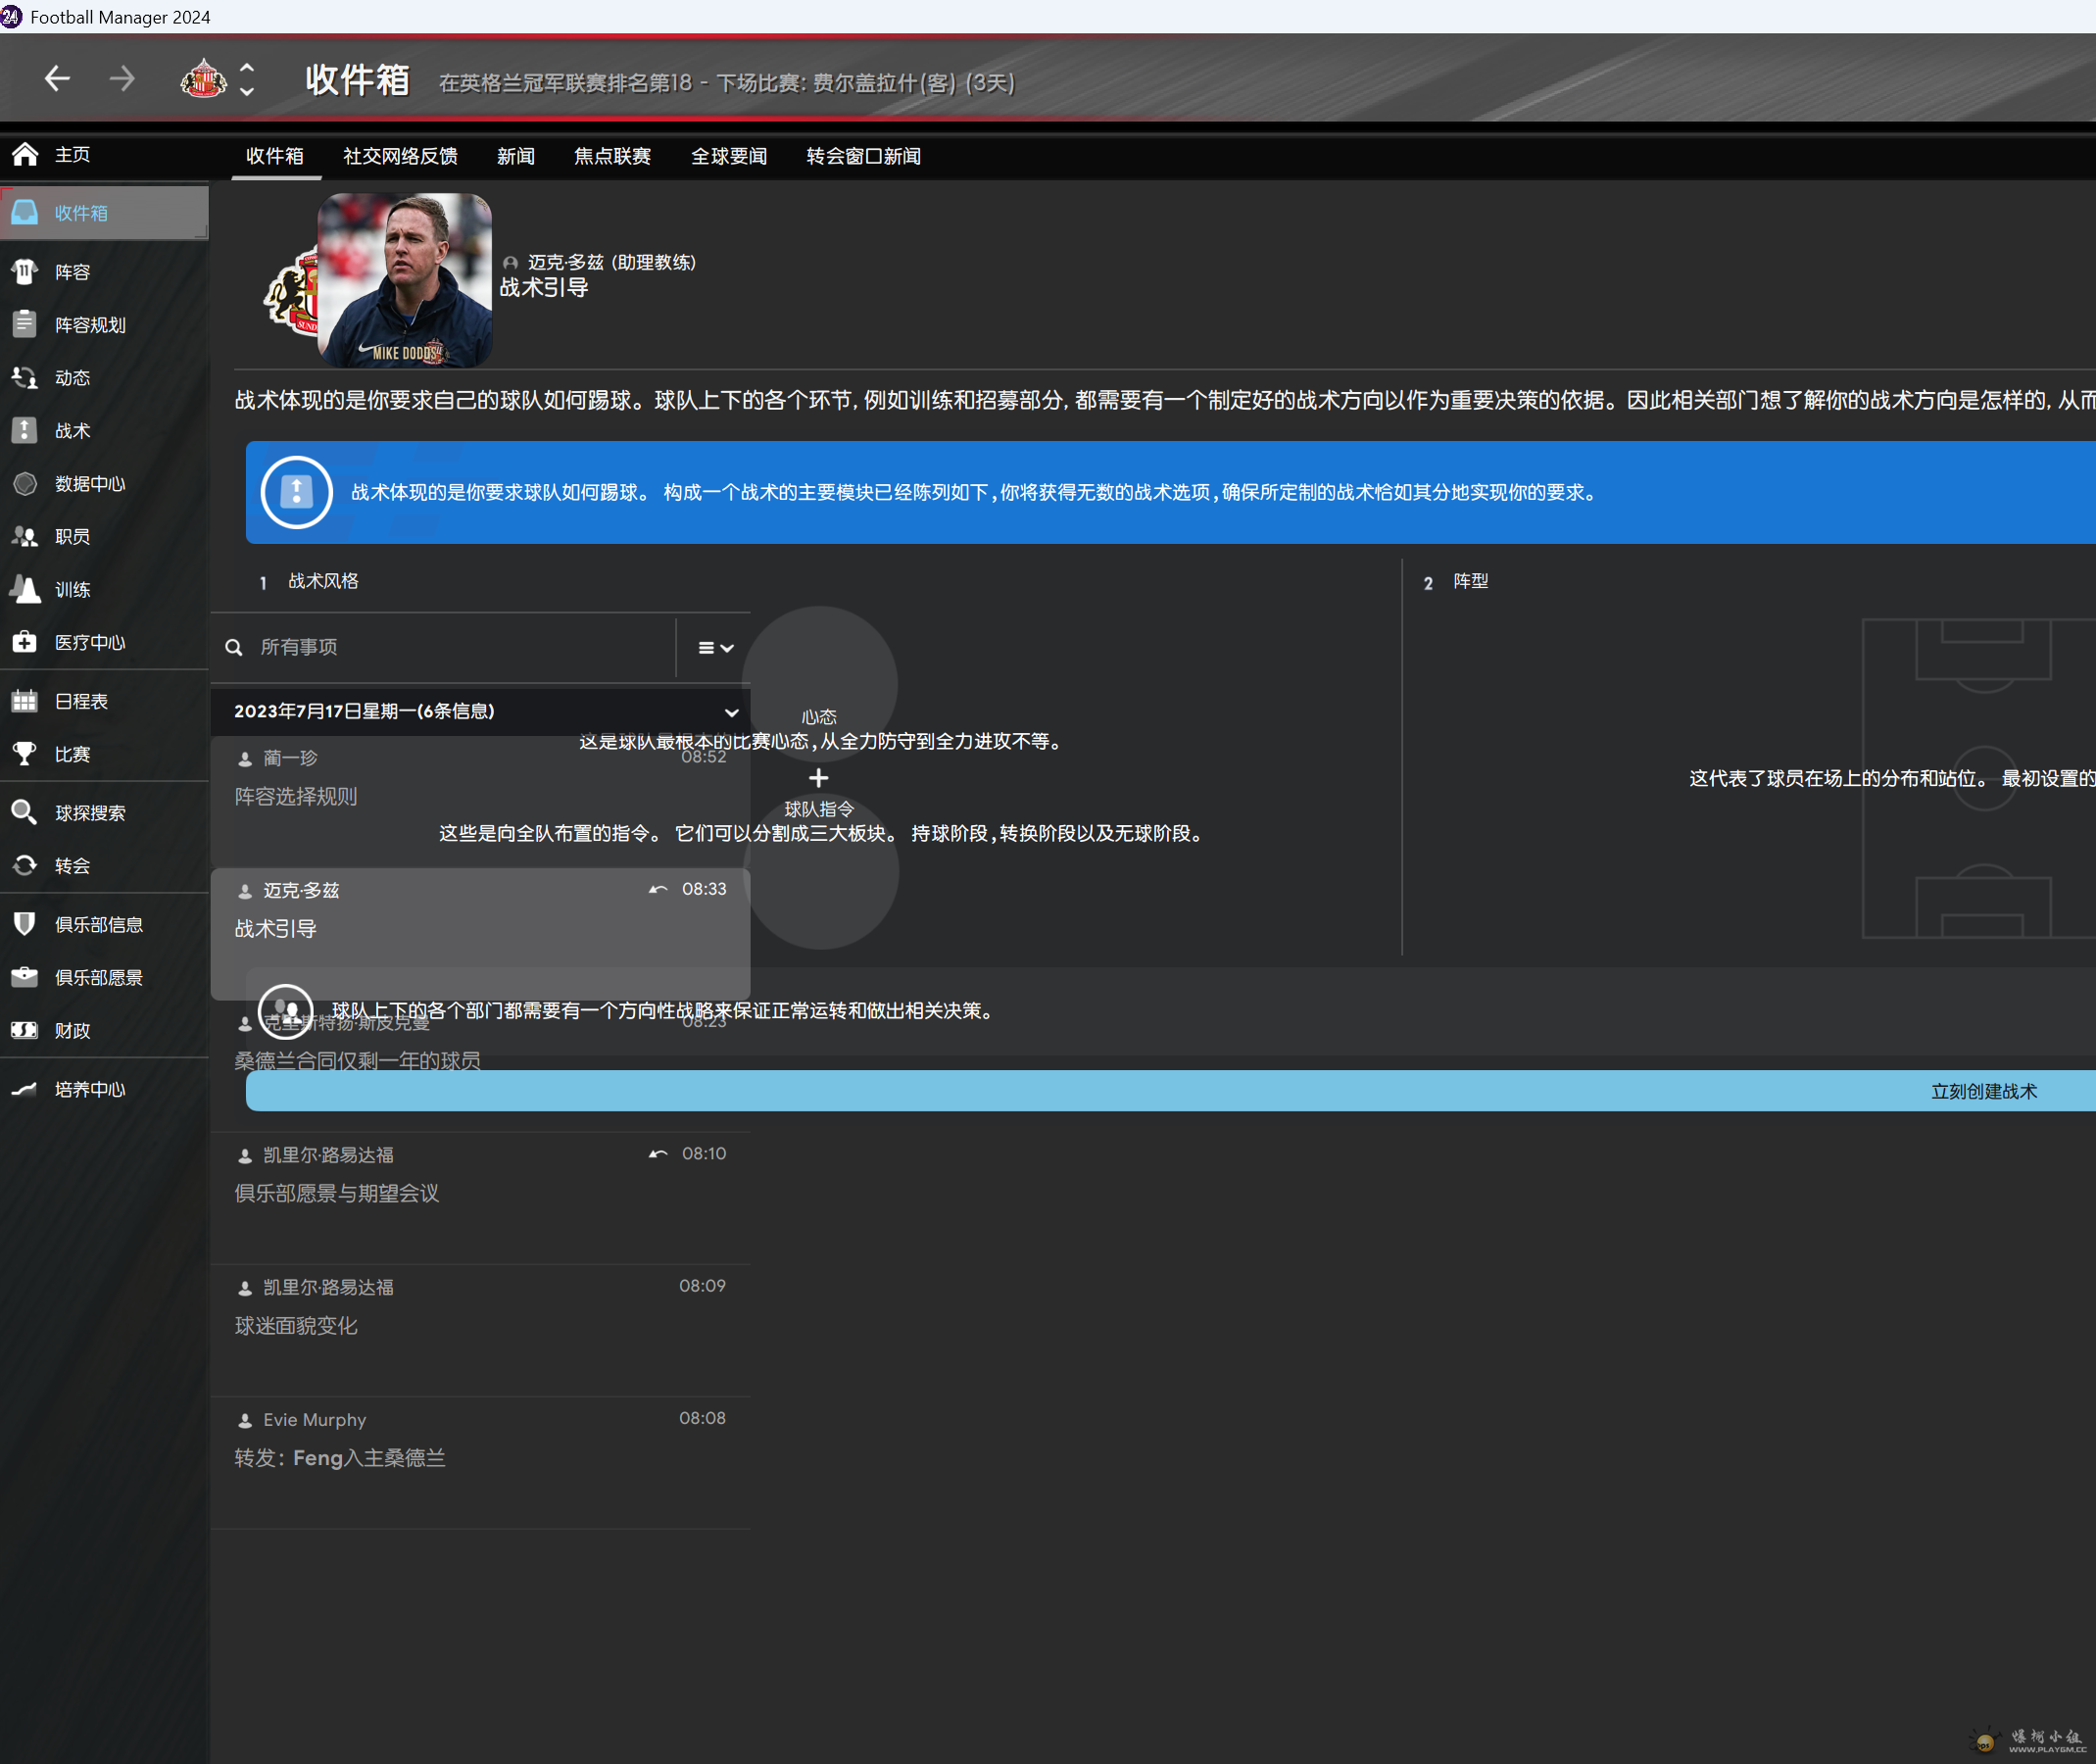
Task: Open 医疗中心 medical centre icon
Action: coord(25,642)
